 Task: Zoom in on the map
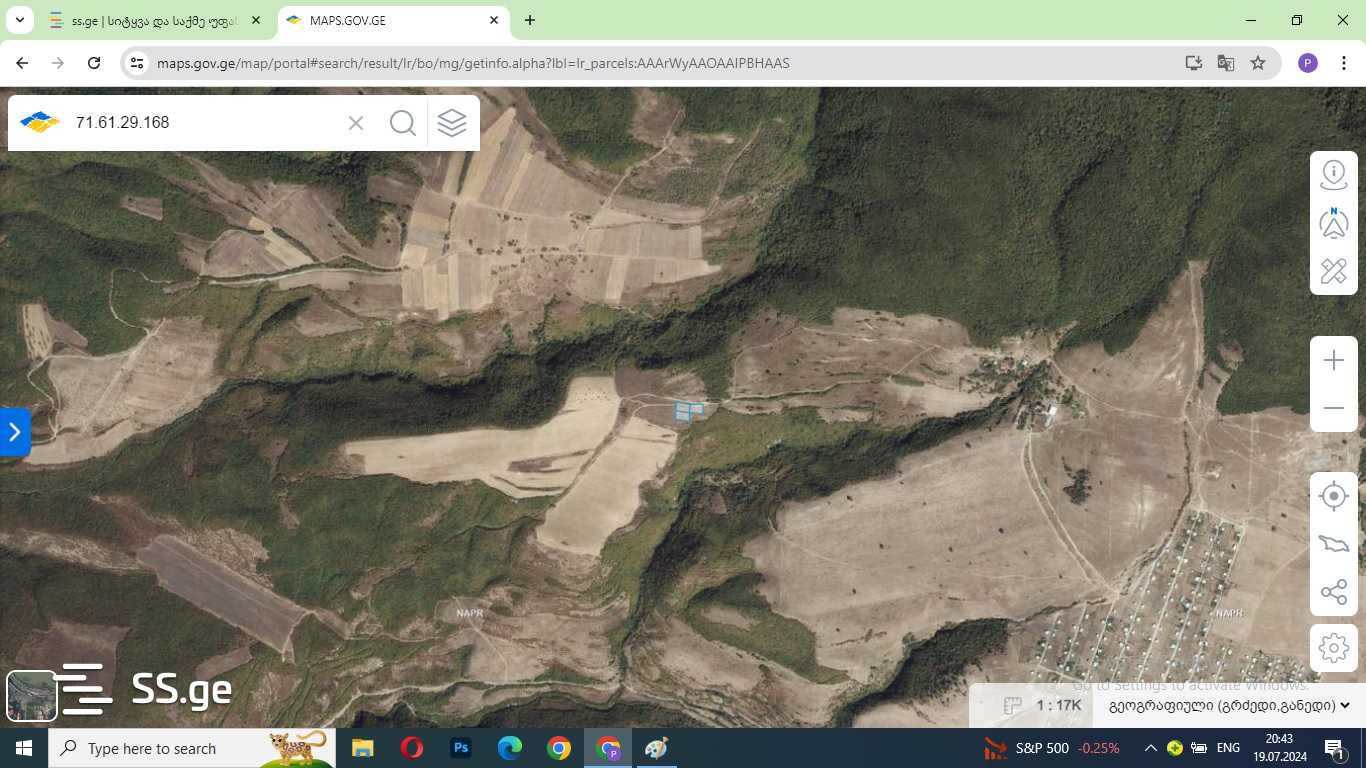coord(1333,360)
